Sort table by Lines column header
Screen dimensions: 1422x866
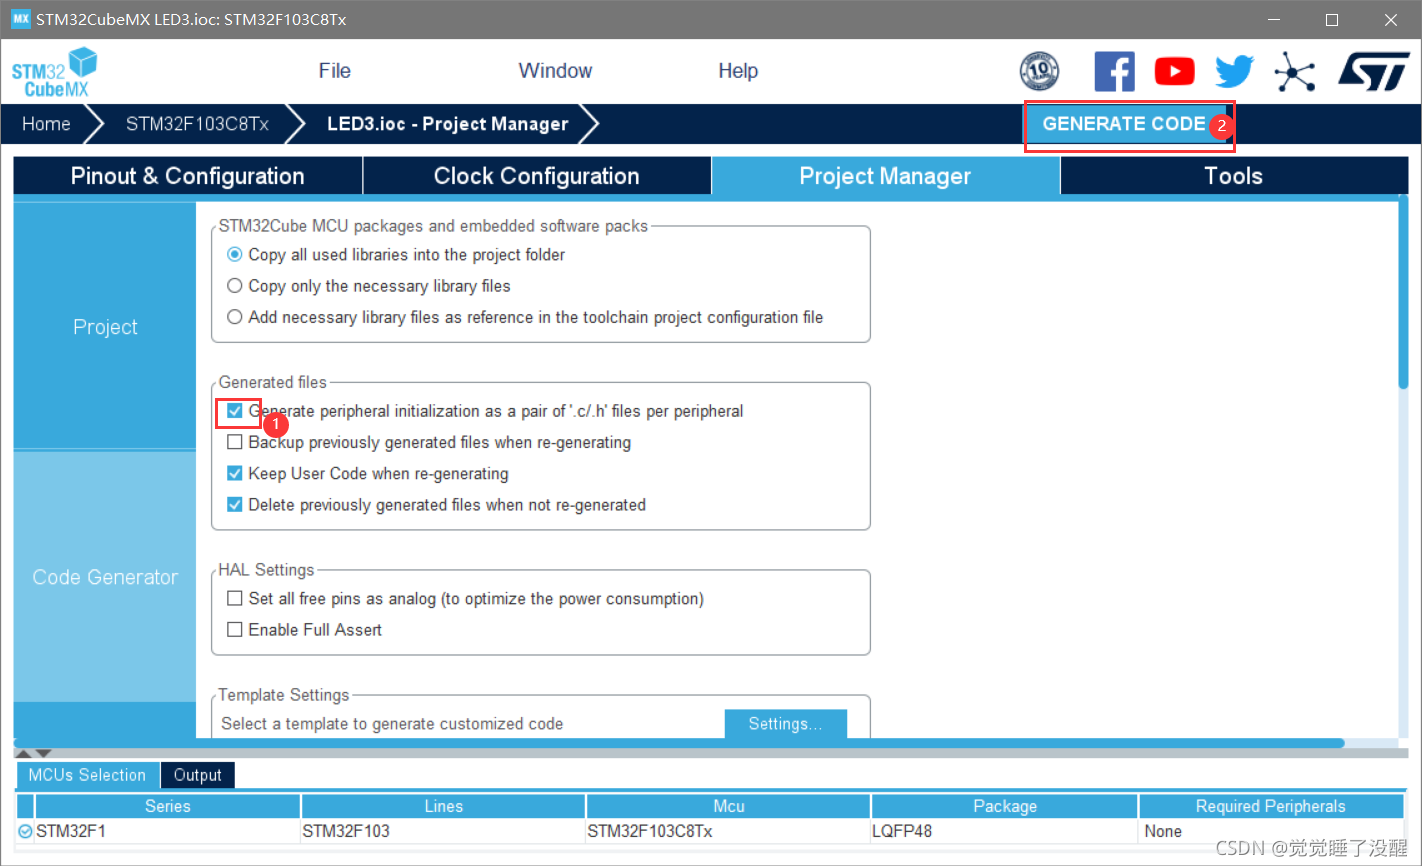pyautogui.click(x=443, y=806)
